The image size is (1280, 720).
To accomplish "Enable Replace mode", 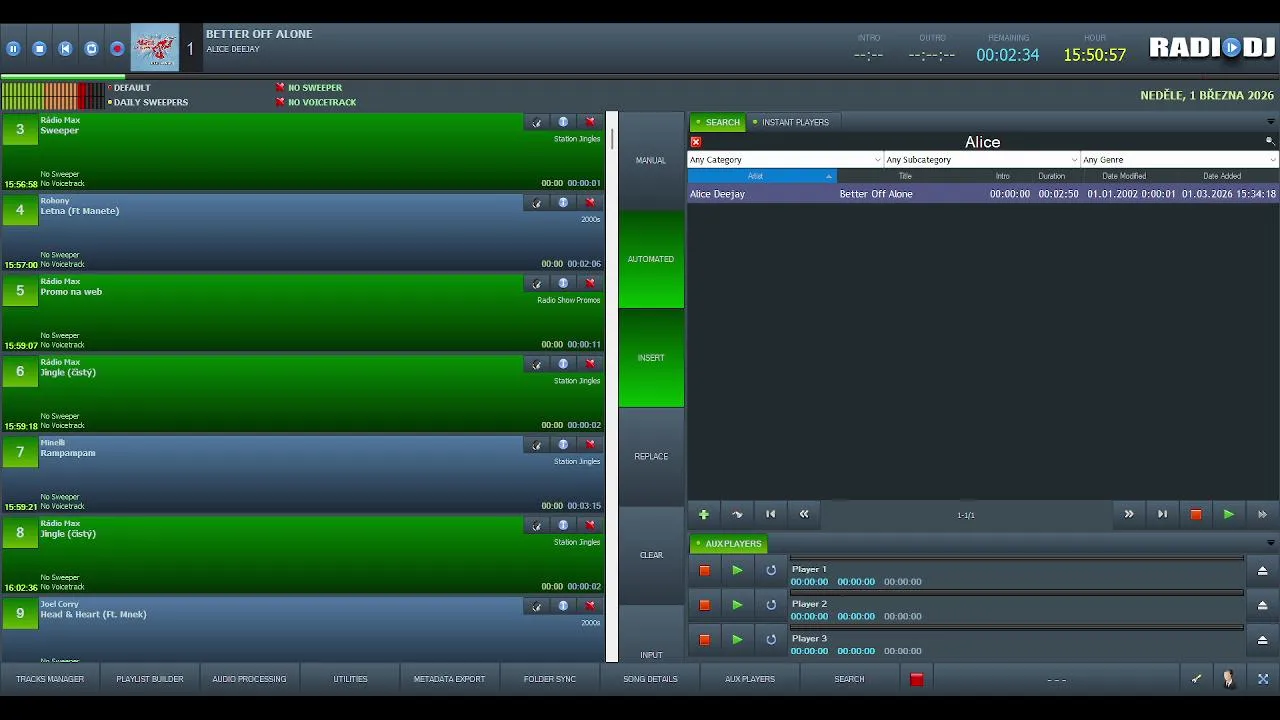I will 651,456.
